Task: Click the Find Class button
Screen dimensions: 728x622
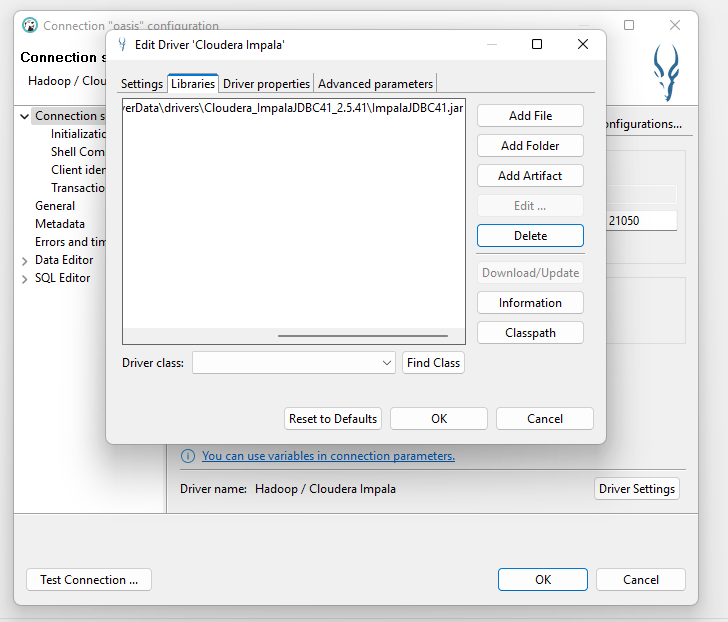Action: coord(433,363)
